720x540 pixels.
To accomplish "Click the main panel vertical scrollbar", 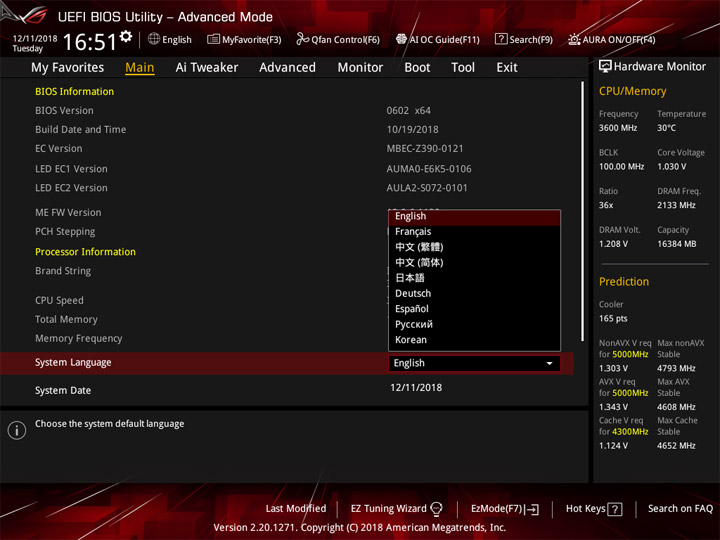I will [x=583, y=211].
